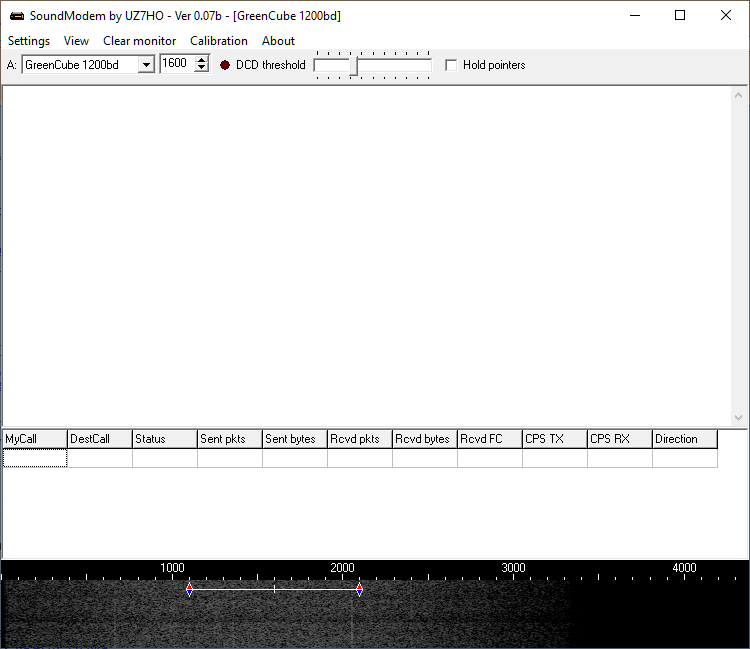The width and height of the screenshot is (750, 649).
Task: Close the SoundModem window
Action: 726,15
